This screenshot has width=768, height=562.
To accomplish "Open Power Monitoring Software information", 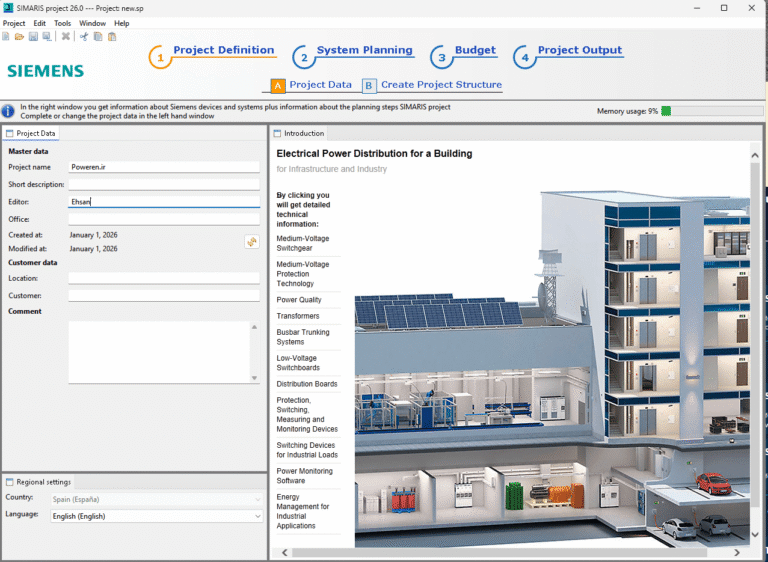I will pos(304,476).
